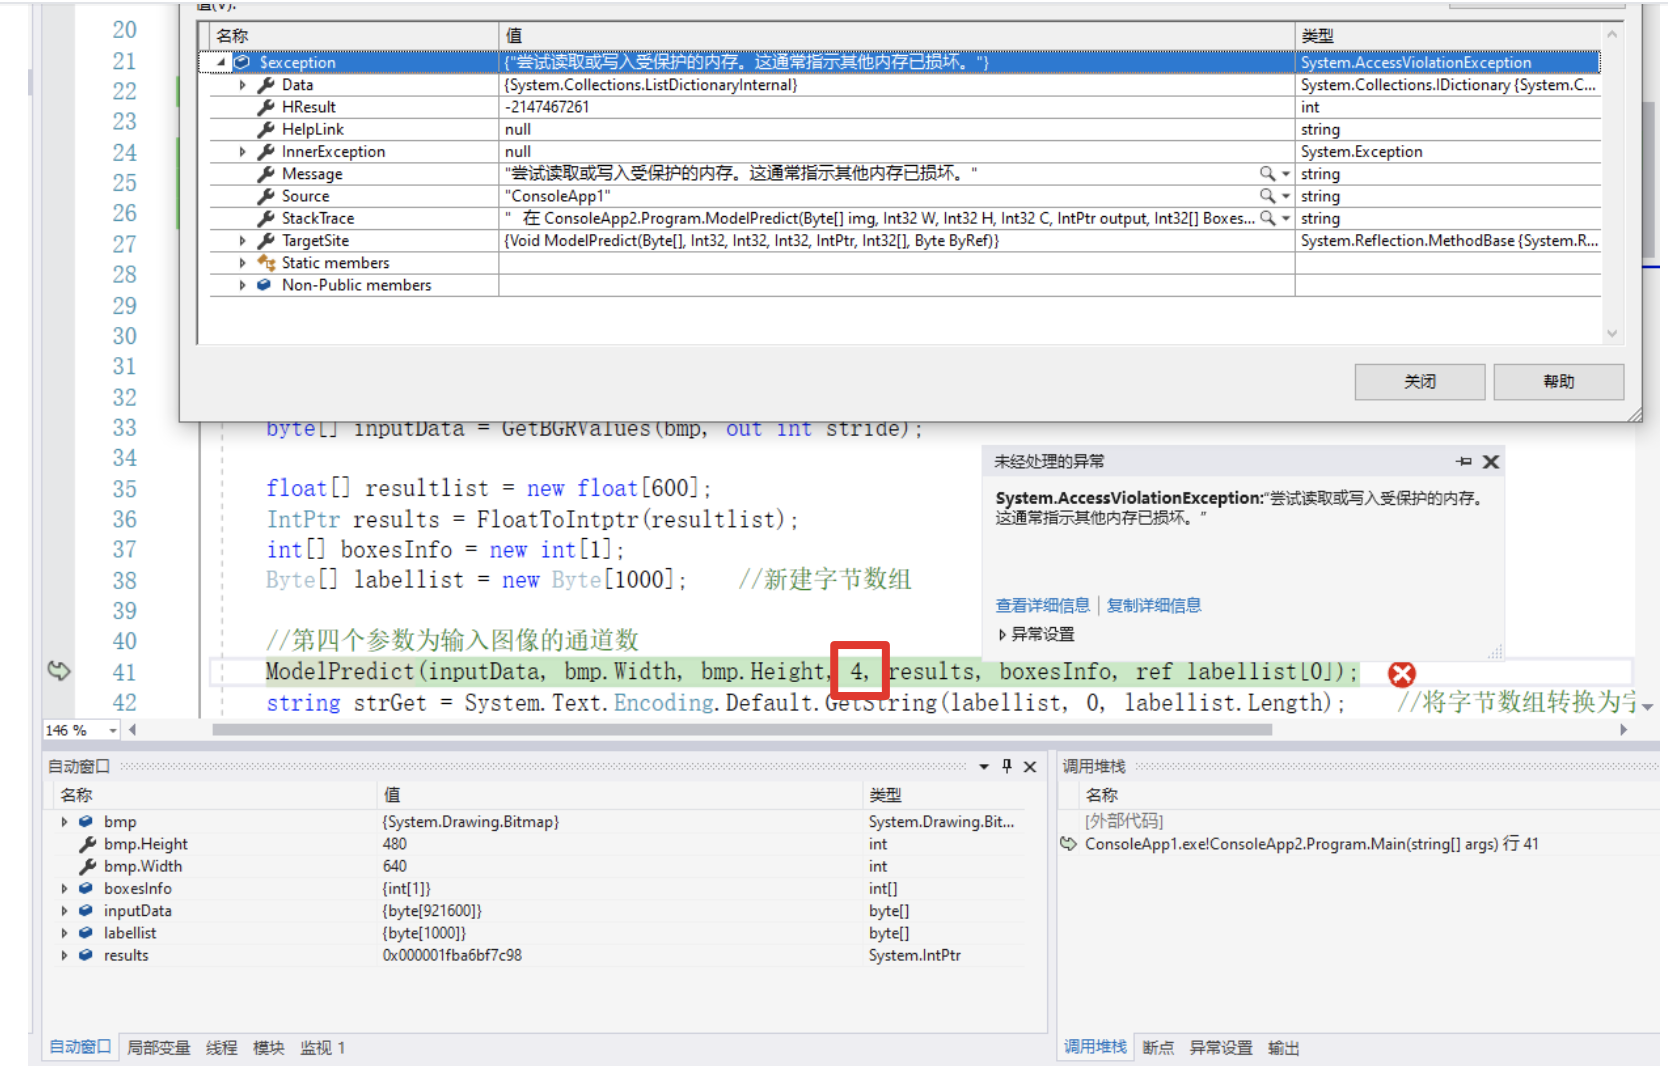Open visualizer dropdown on Message row
1668x1066 pixels.
[x=1286, y=174]
